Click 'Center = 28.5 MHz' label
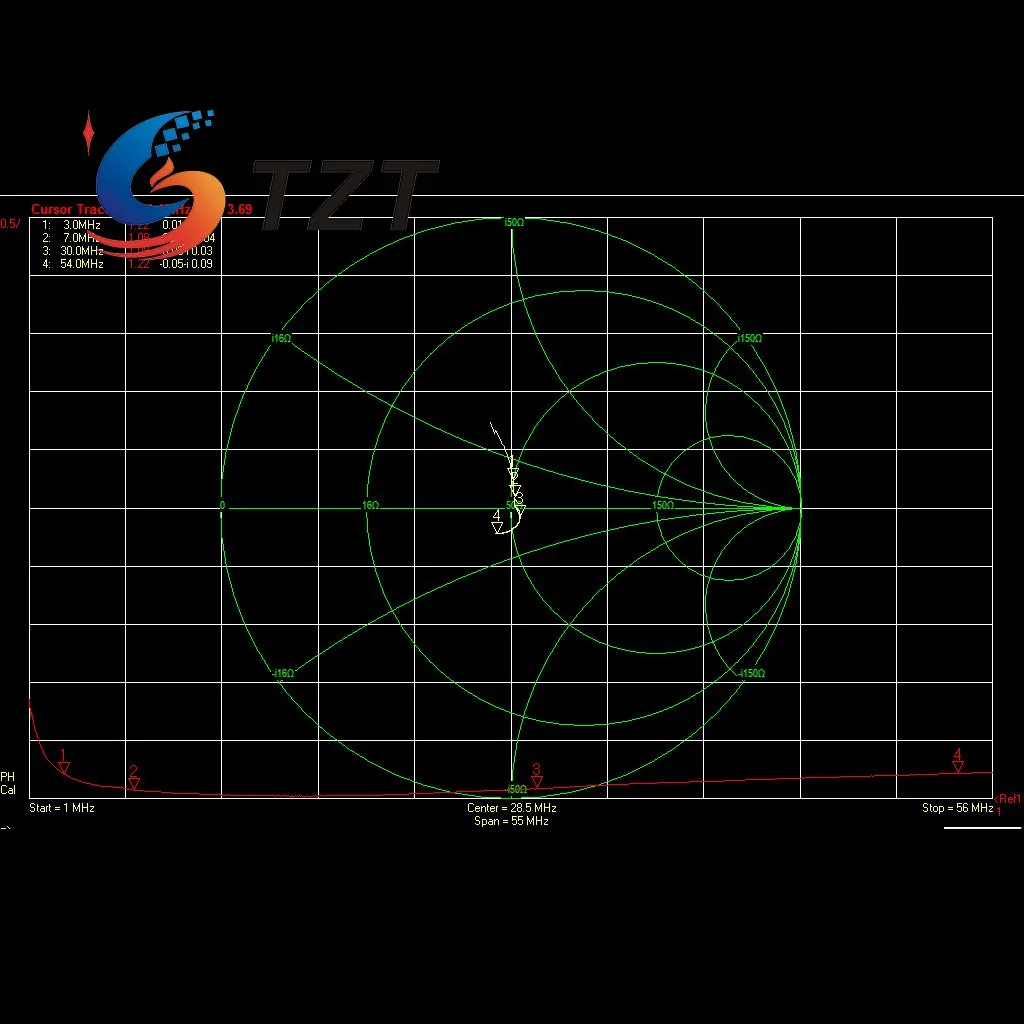The width and height of the screenshot is (1024, 1024). tap(511, 808)
